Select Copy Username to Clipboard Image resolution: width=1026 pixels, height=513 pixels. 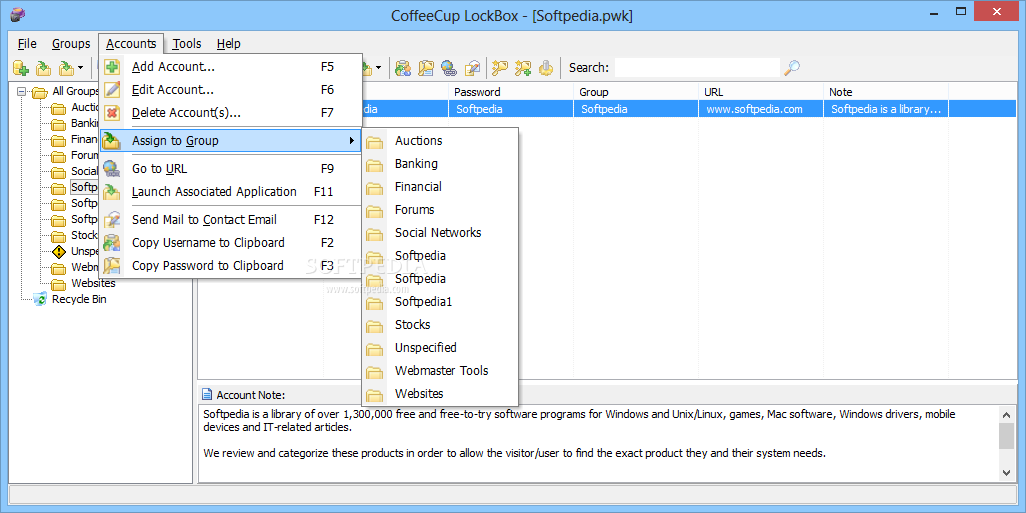click(230, 243)
